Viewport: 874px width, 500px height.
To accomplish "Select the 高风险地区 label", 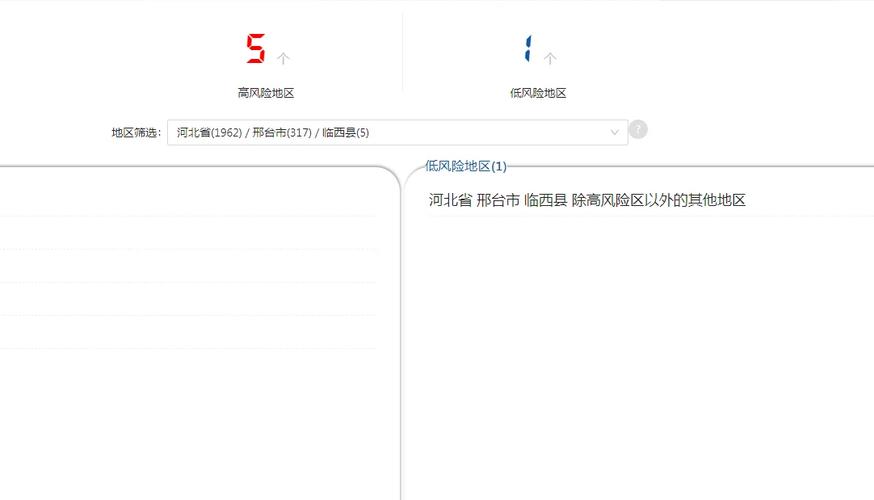I will tap(266, 93).
